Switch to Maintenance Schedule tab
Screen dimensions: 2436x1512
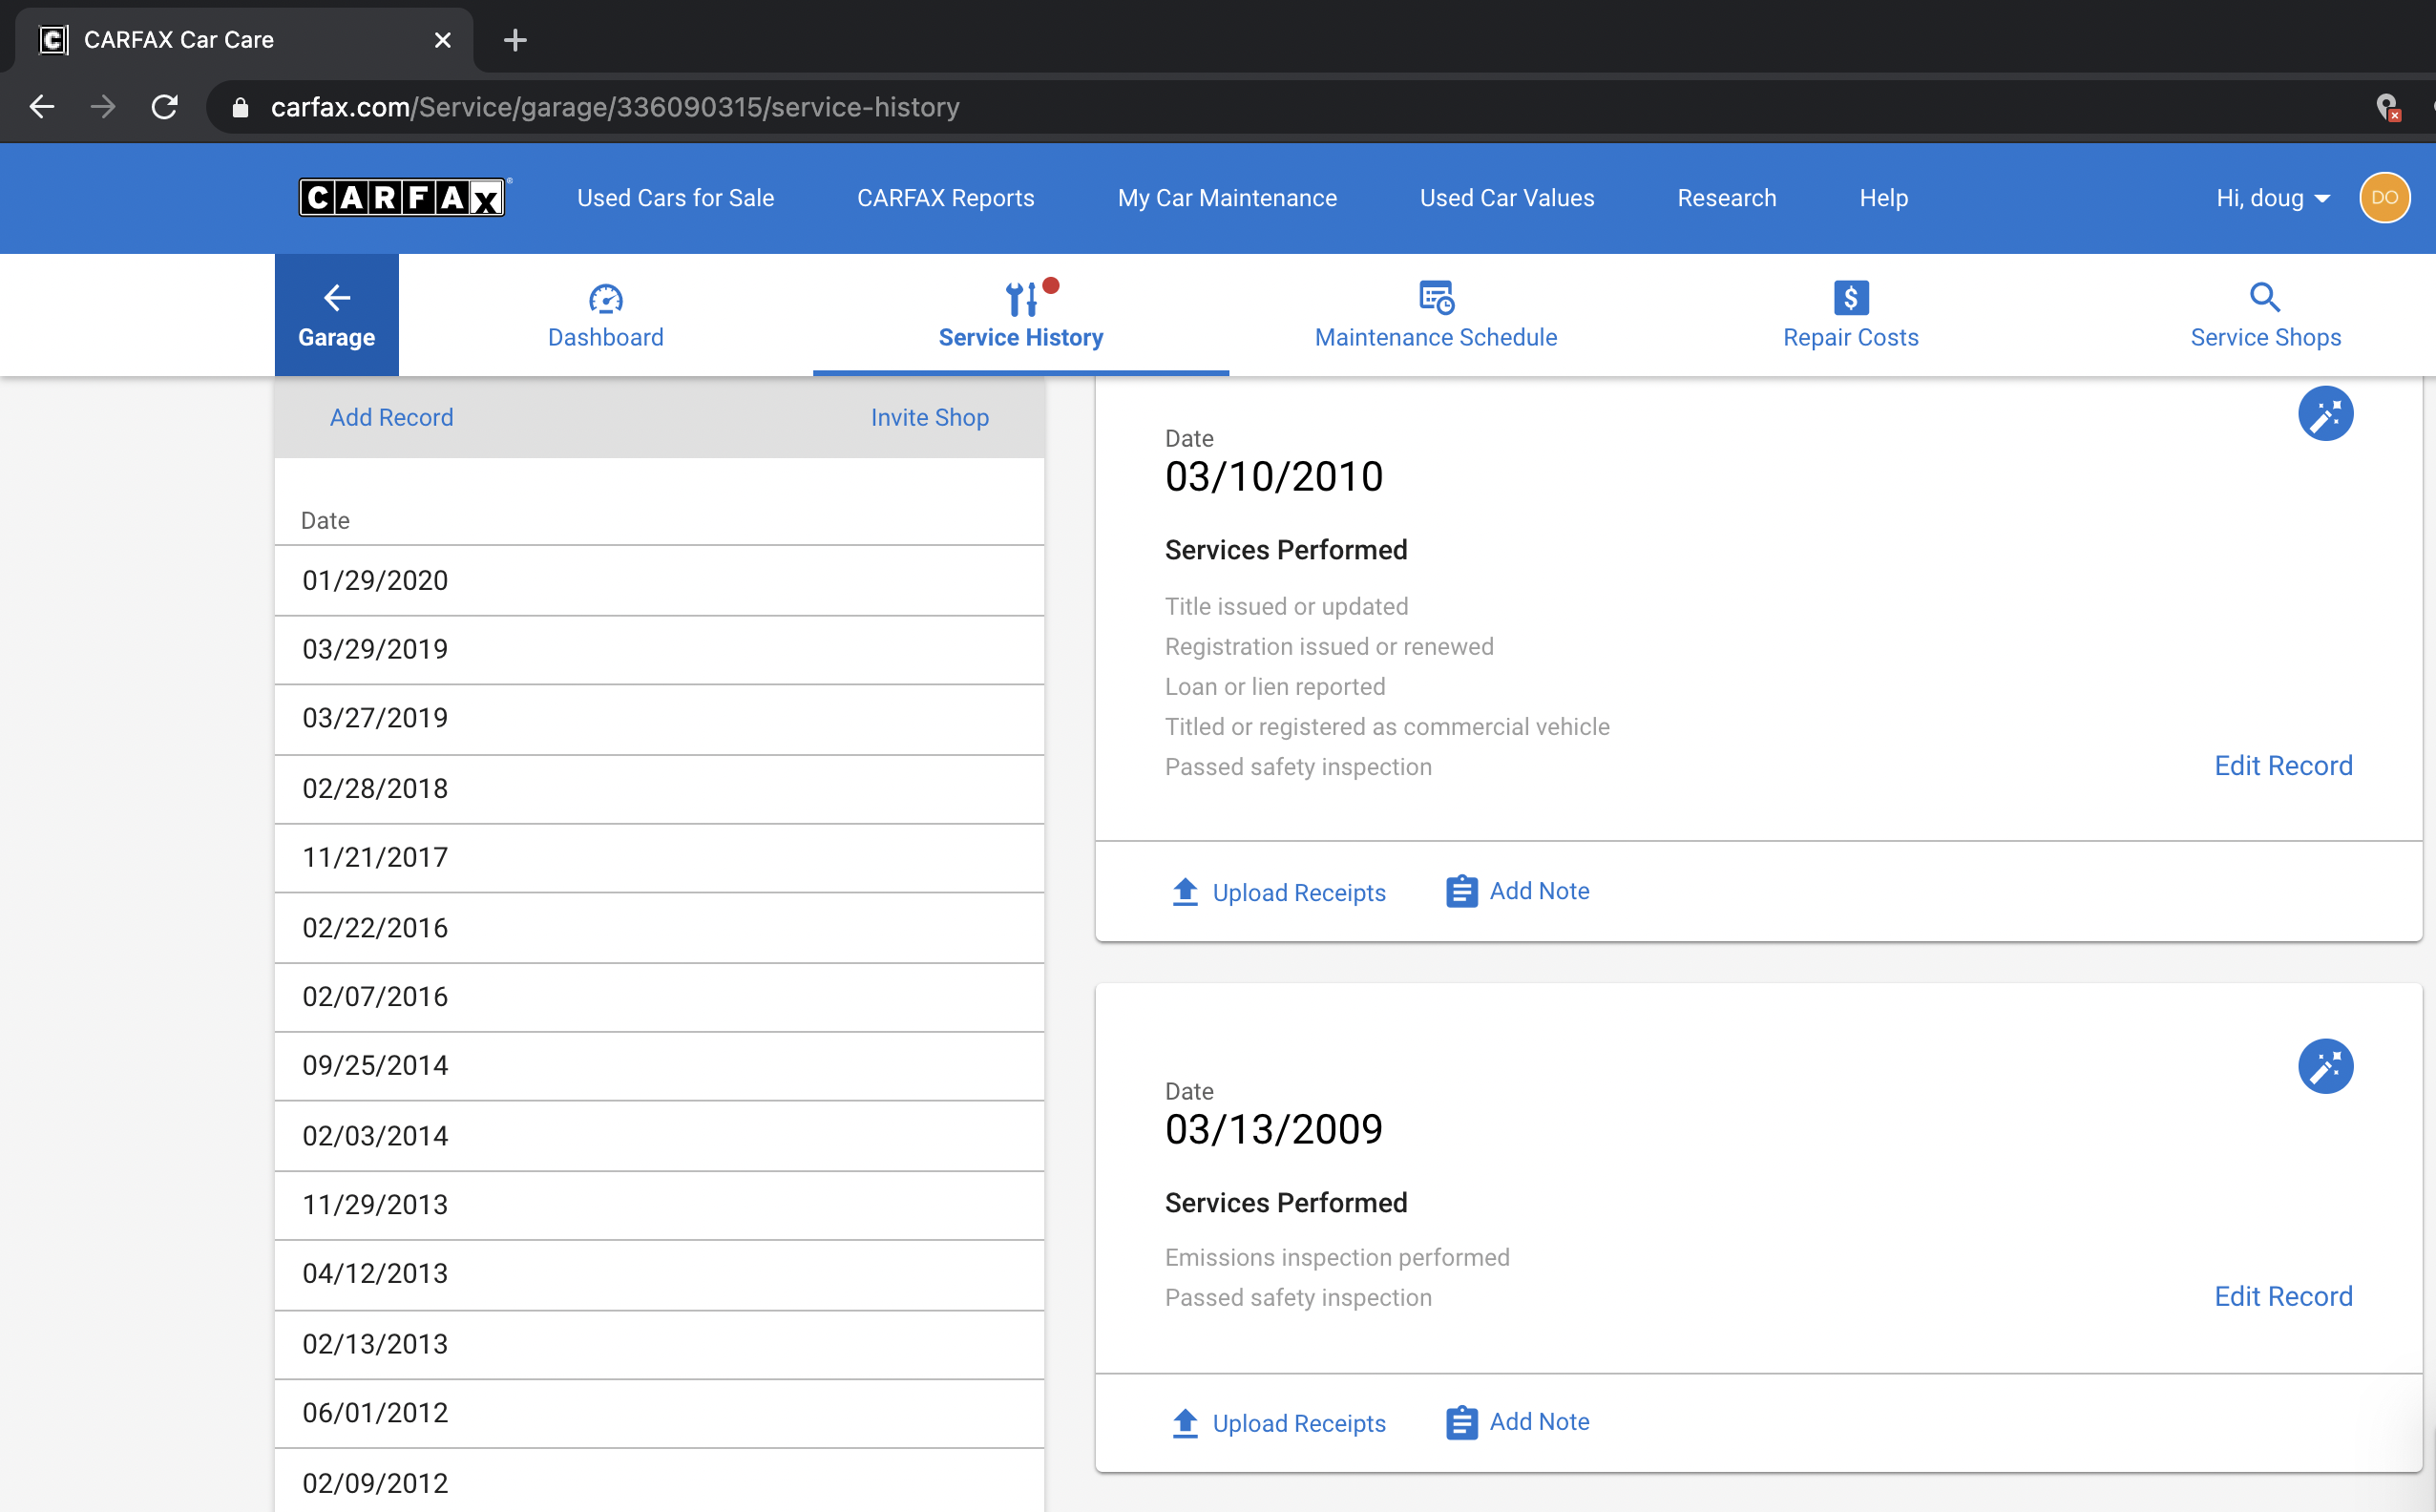point(1435,315)
